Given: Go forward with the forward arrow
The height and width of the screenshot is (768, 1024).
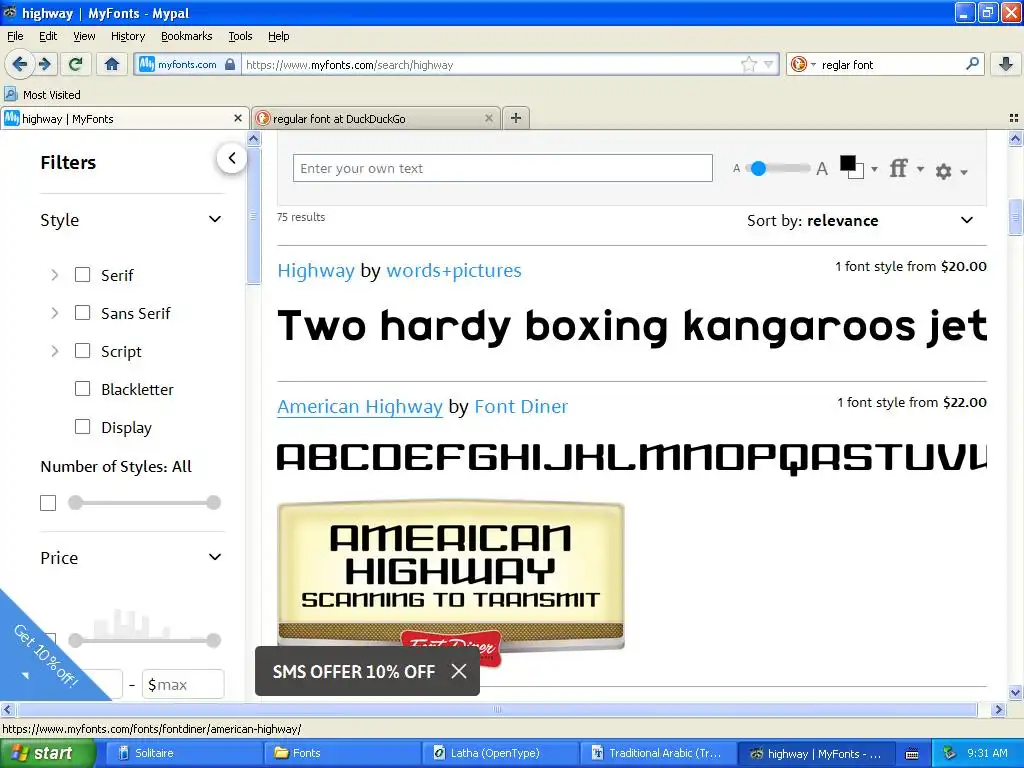Looking at the screenshot, I should tap(45, 64).
